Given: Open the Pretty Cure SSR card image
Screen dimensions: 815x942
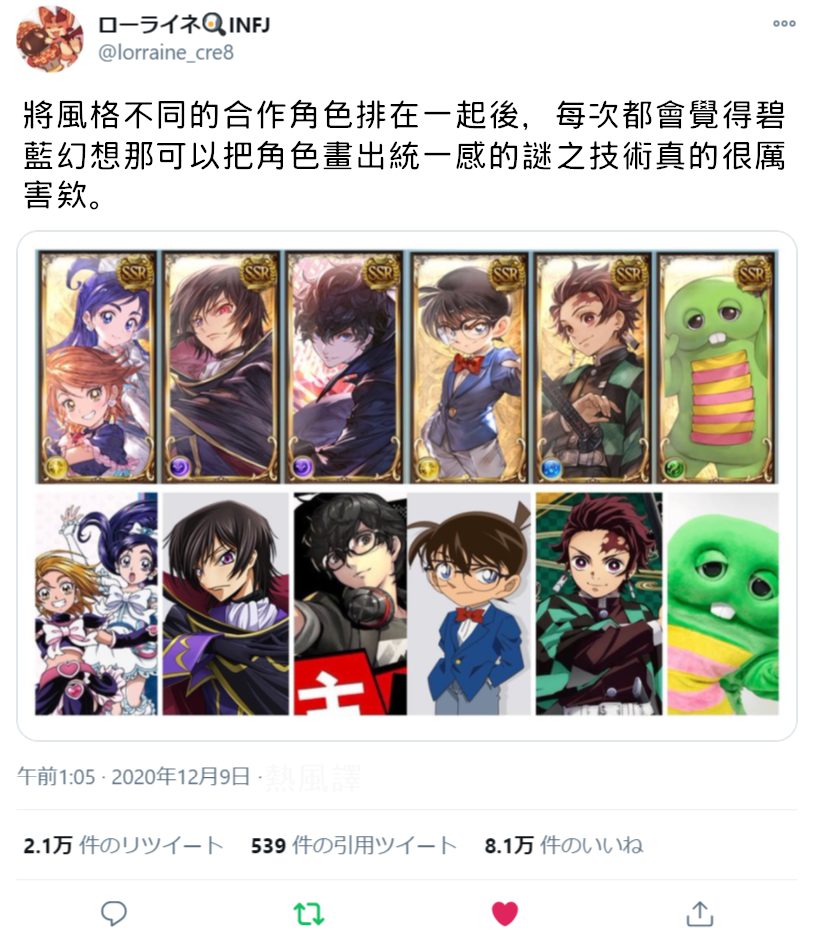Looking at the screenshot, I should click(x=97, y=367).
